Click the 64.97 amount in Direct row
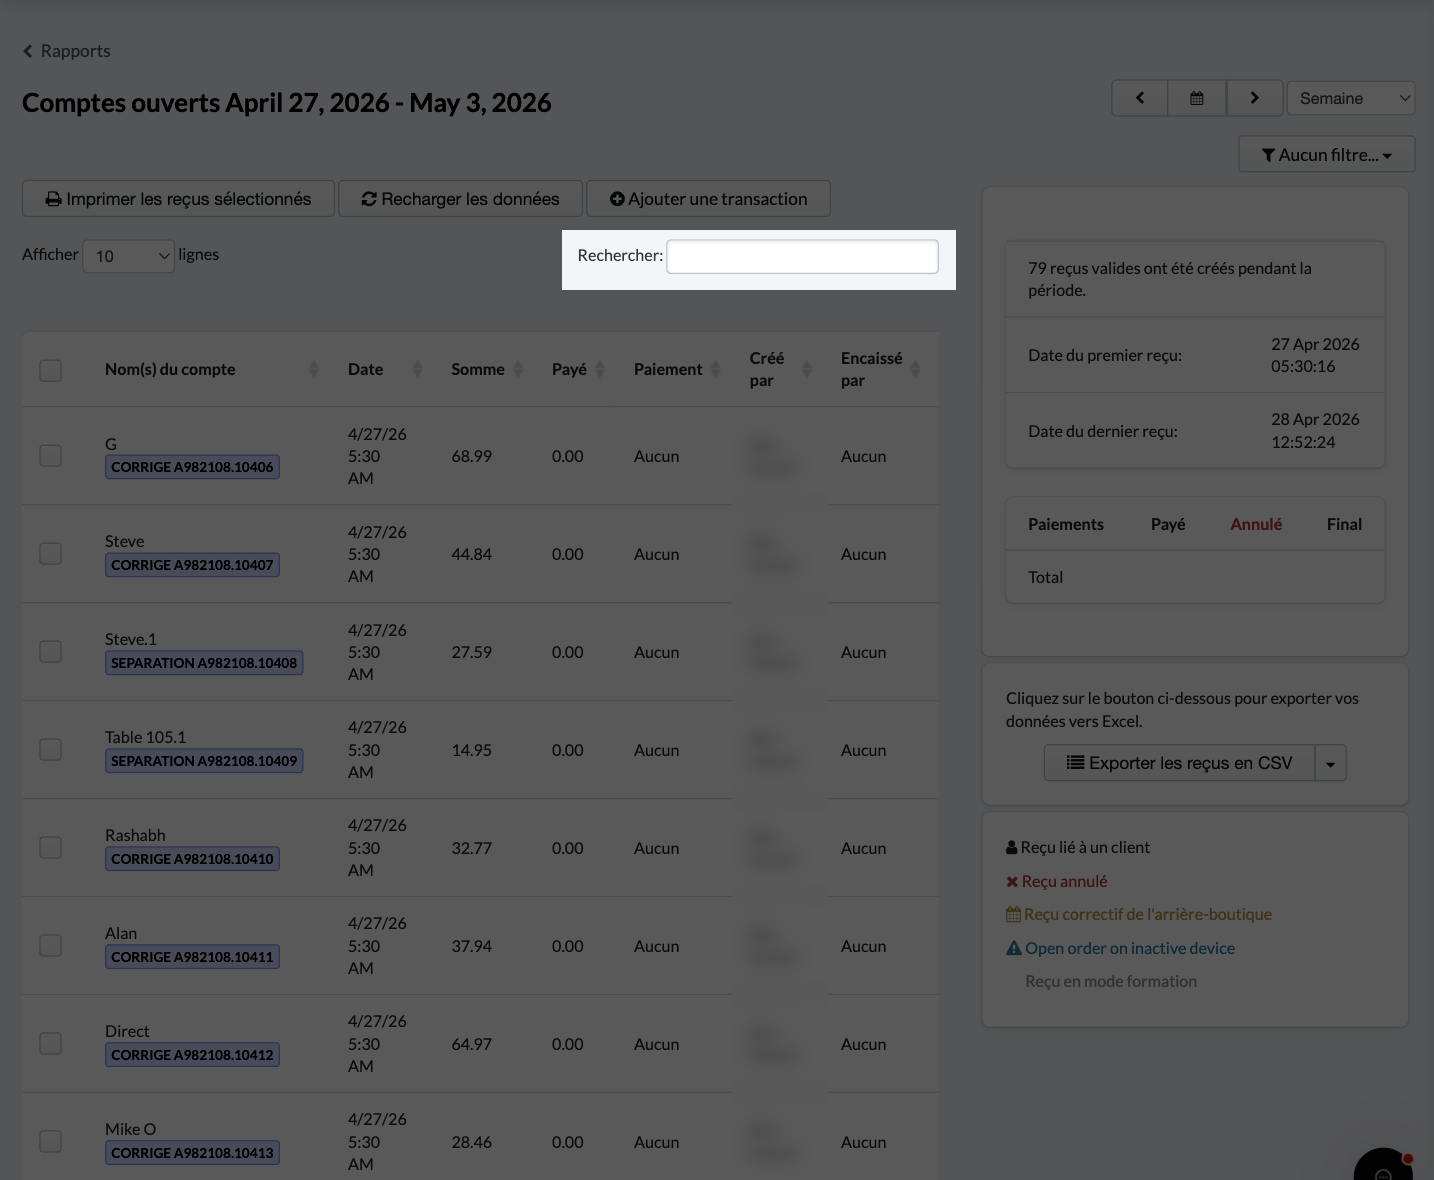This screenshot has height=1180, width=1434. point(472,1044)
